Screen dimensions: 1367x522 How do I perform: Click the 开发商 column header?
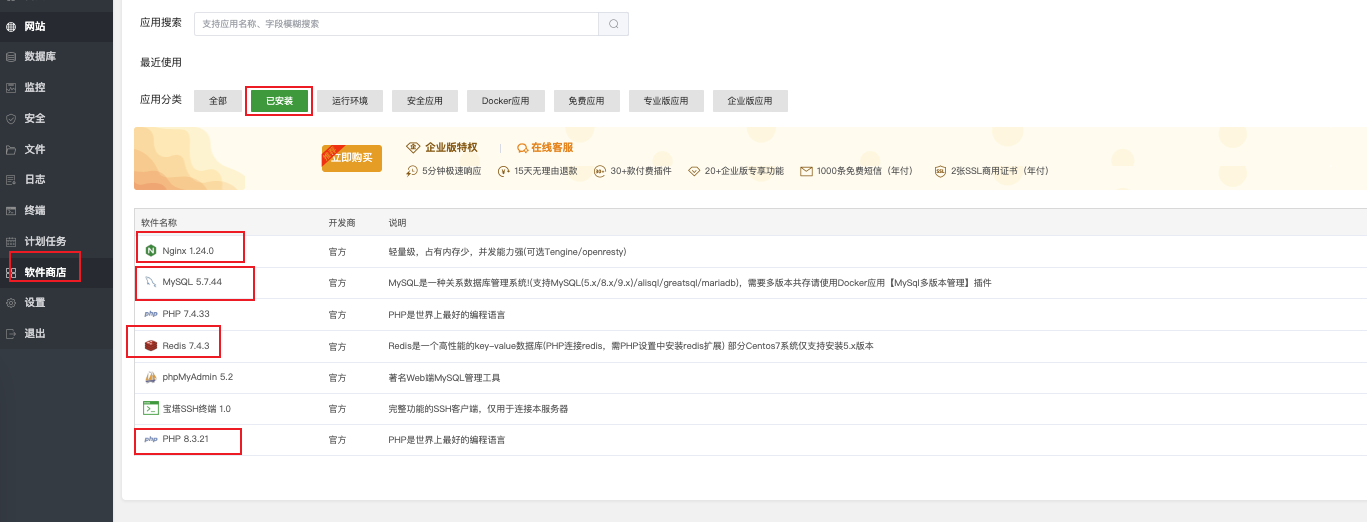[x=342, y=222]
